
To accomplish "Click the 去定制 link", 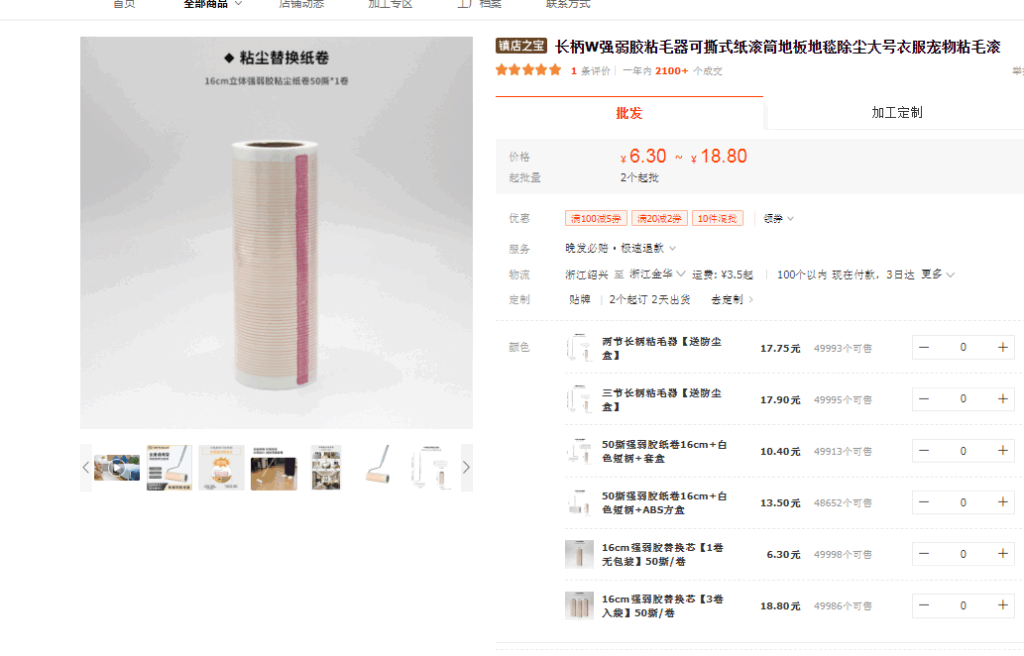I will [x=731, y=299].
